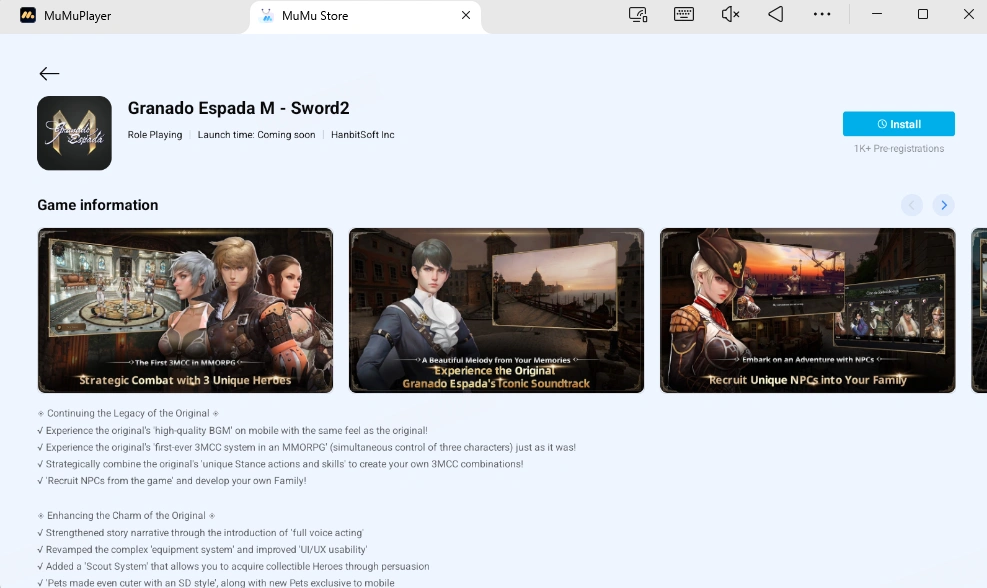Click the Launch time: Coming soon text

tap(256, 135)
